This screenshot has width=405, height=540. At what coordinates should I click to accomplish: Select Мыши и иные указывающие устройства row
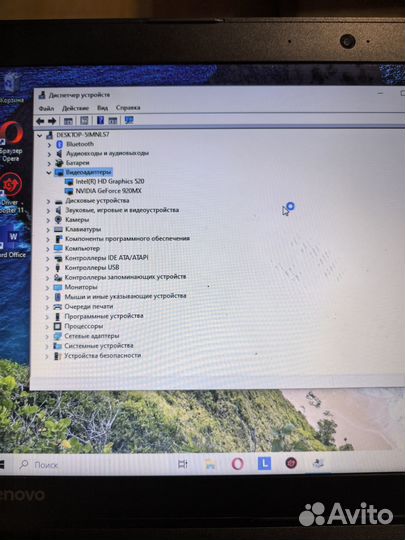125,296
